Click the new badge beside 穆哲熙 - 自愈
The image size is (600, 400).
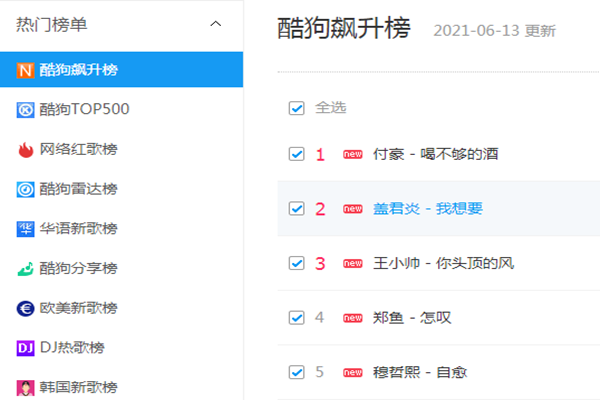352,372
